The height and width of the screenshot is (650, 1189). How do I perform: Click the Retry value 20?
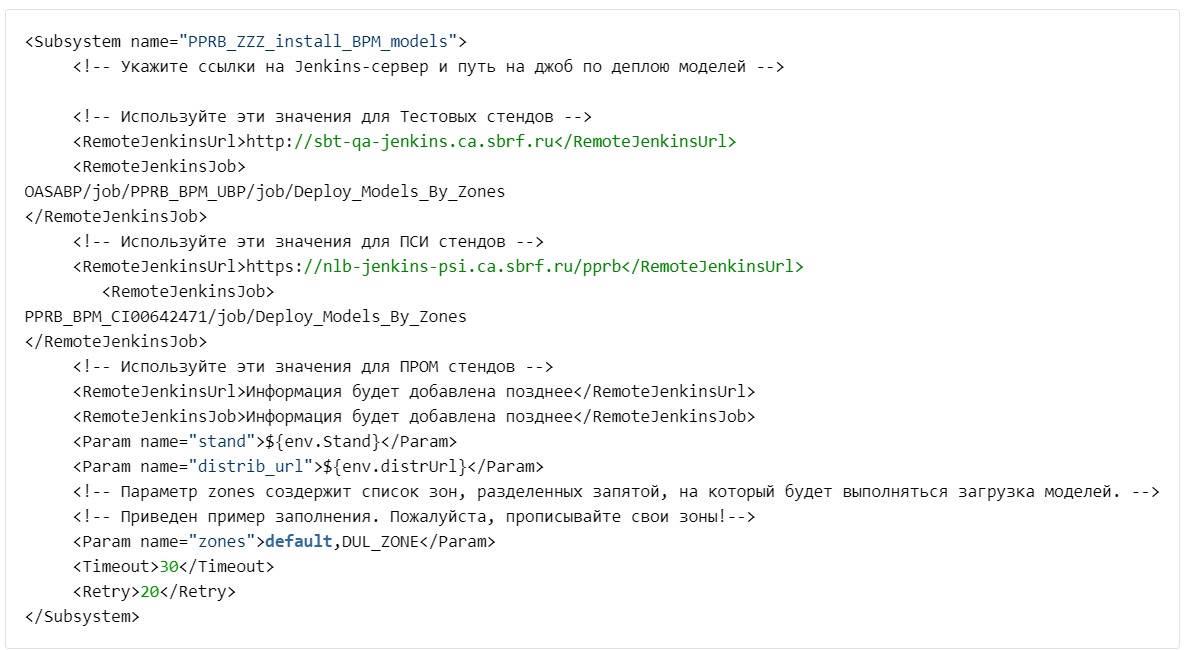tap(150, 592)
